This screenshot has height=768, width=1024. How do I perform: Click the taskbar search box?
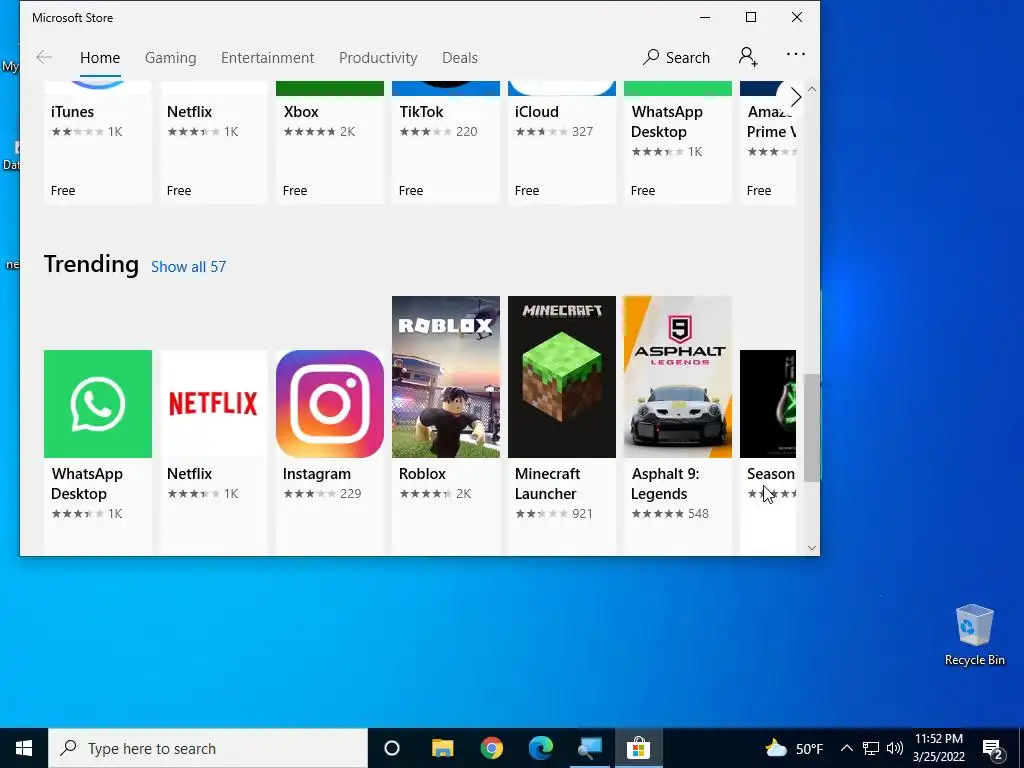point(208,748)
